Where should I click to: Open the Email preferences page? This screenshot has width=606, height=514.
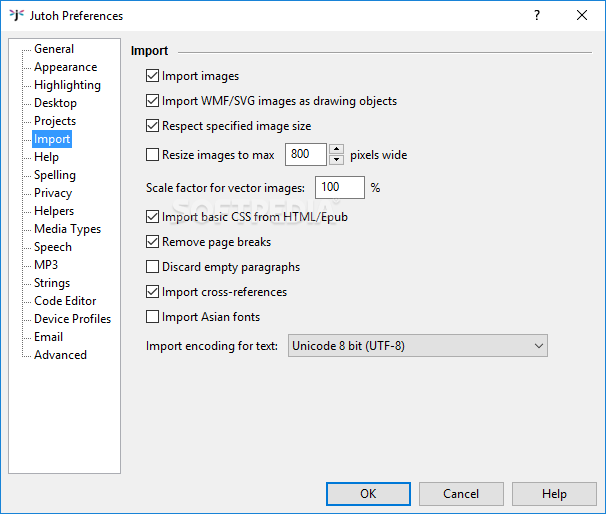tap(48, 337)
